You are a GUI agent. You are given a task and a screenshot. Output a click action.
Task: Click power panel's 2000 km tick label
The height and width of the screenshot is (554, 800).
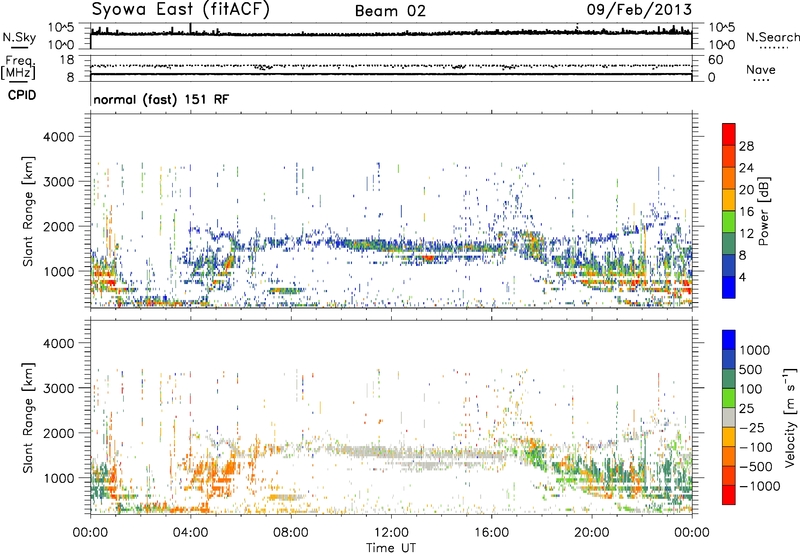58,226
